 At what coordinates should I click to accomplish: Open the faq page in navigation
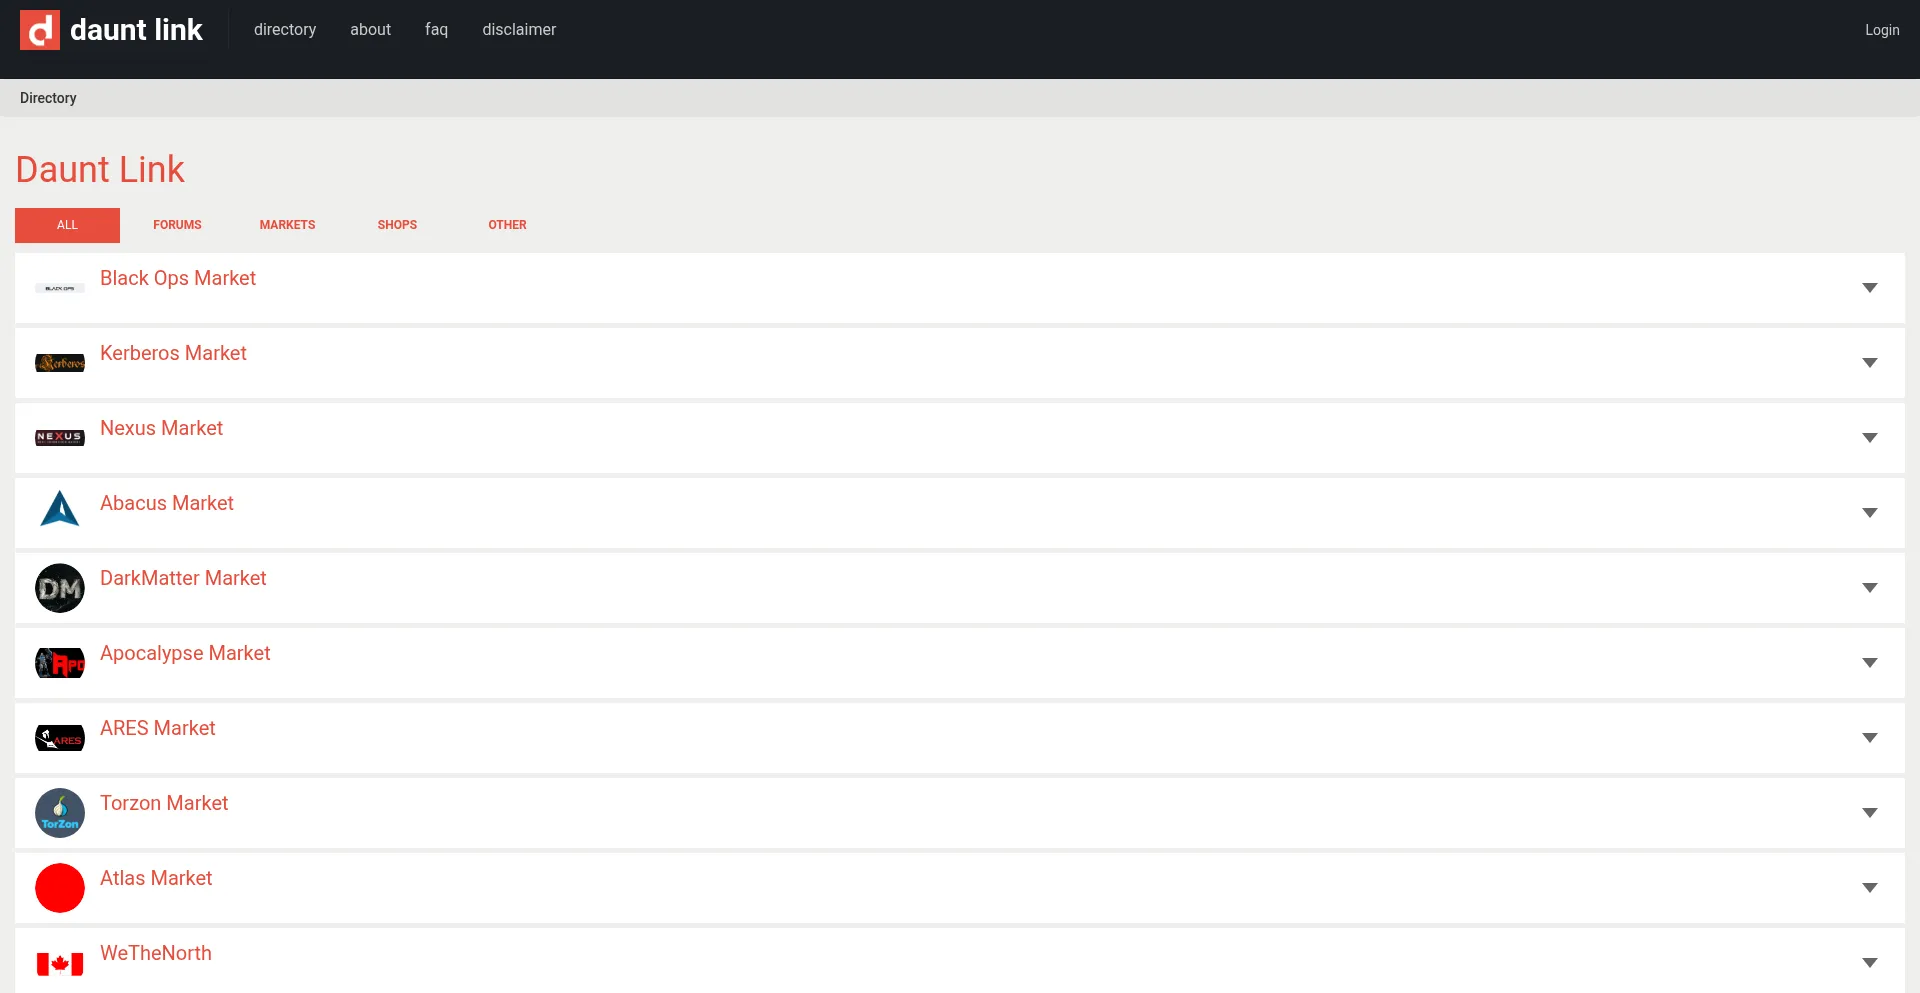pyautogui.click(x=436, y=30)
